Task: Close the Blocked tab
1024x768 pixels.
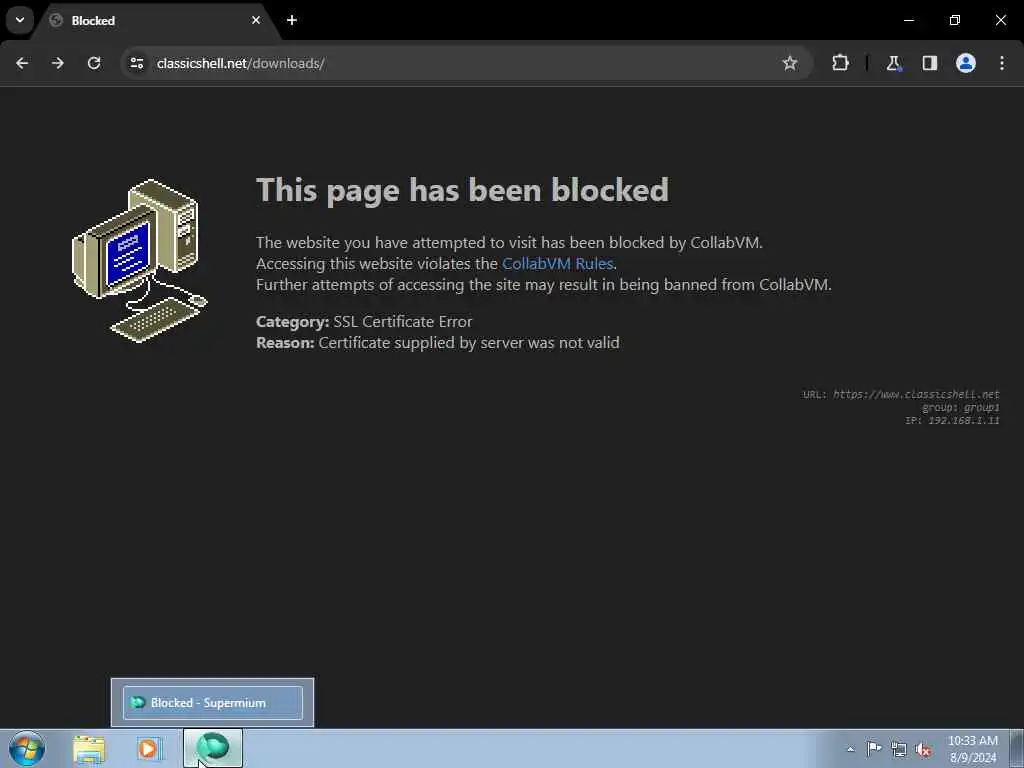Action: tap(256, 20)
